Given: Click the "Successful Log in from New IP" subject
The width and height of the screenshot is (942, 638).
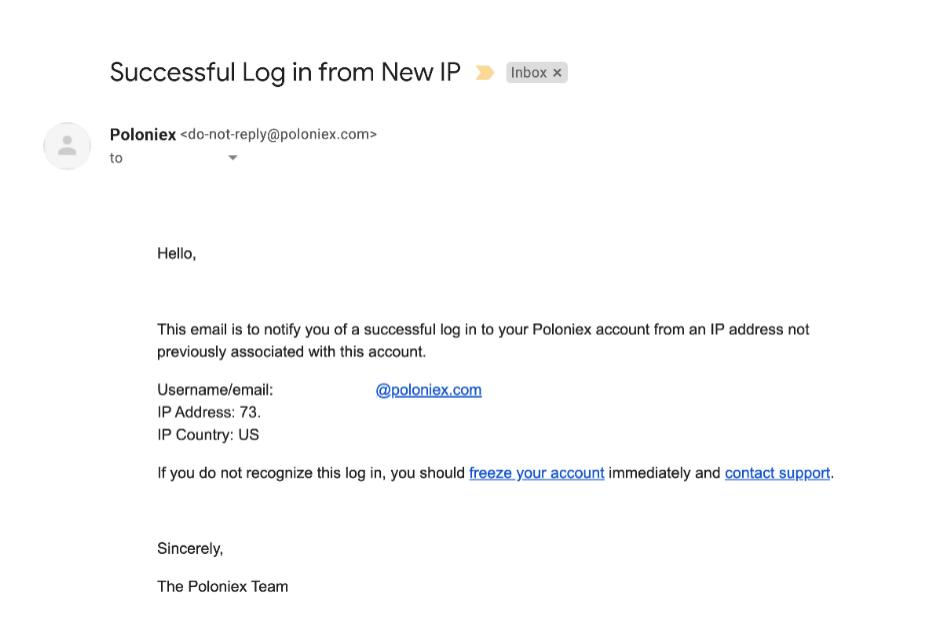Looking at the screenshot, I should tap(285, 73).
